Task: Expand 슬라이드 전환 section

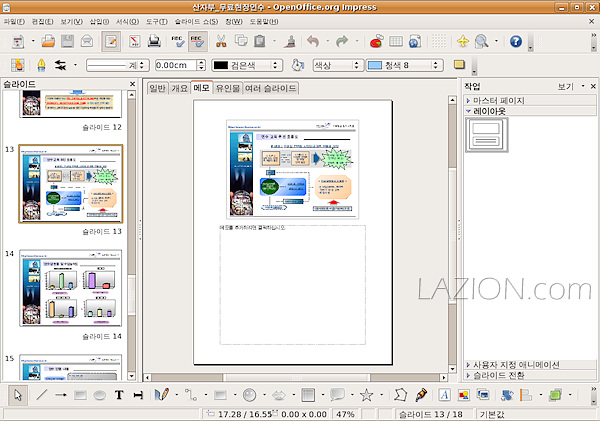Action: point(530,375)
